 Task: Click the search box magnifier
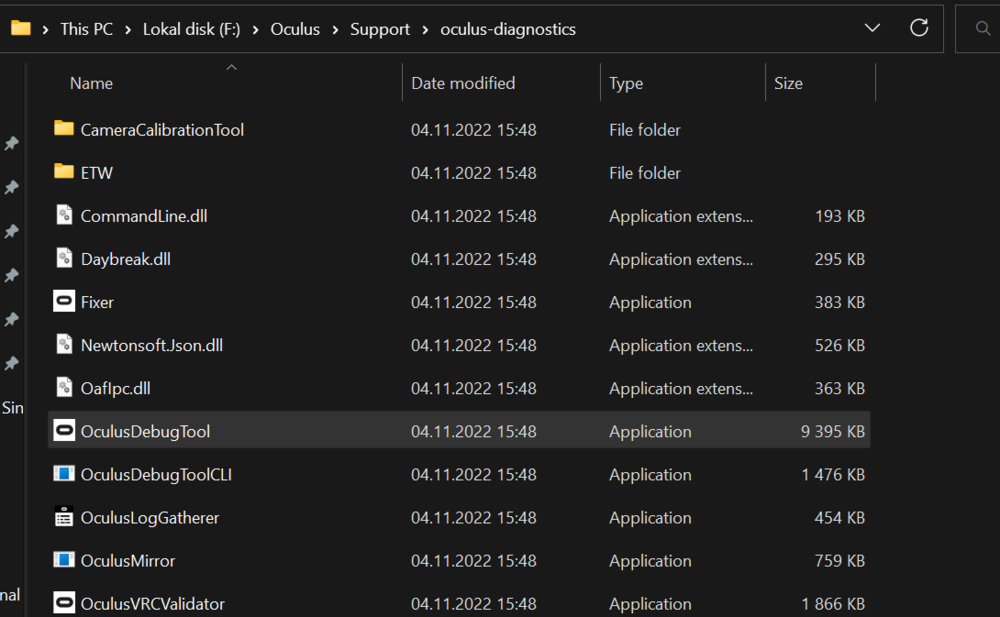tap(983, 29)
